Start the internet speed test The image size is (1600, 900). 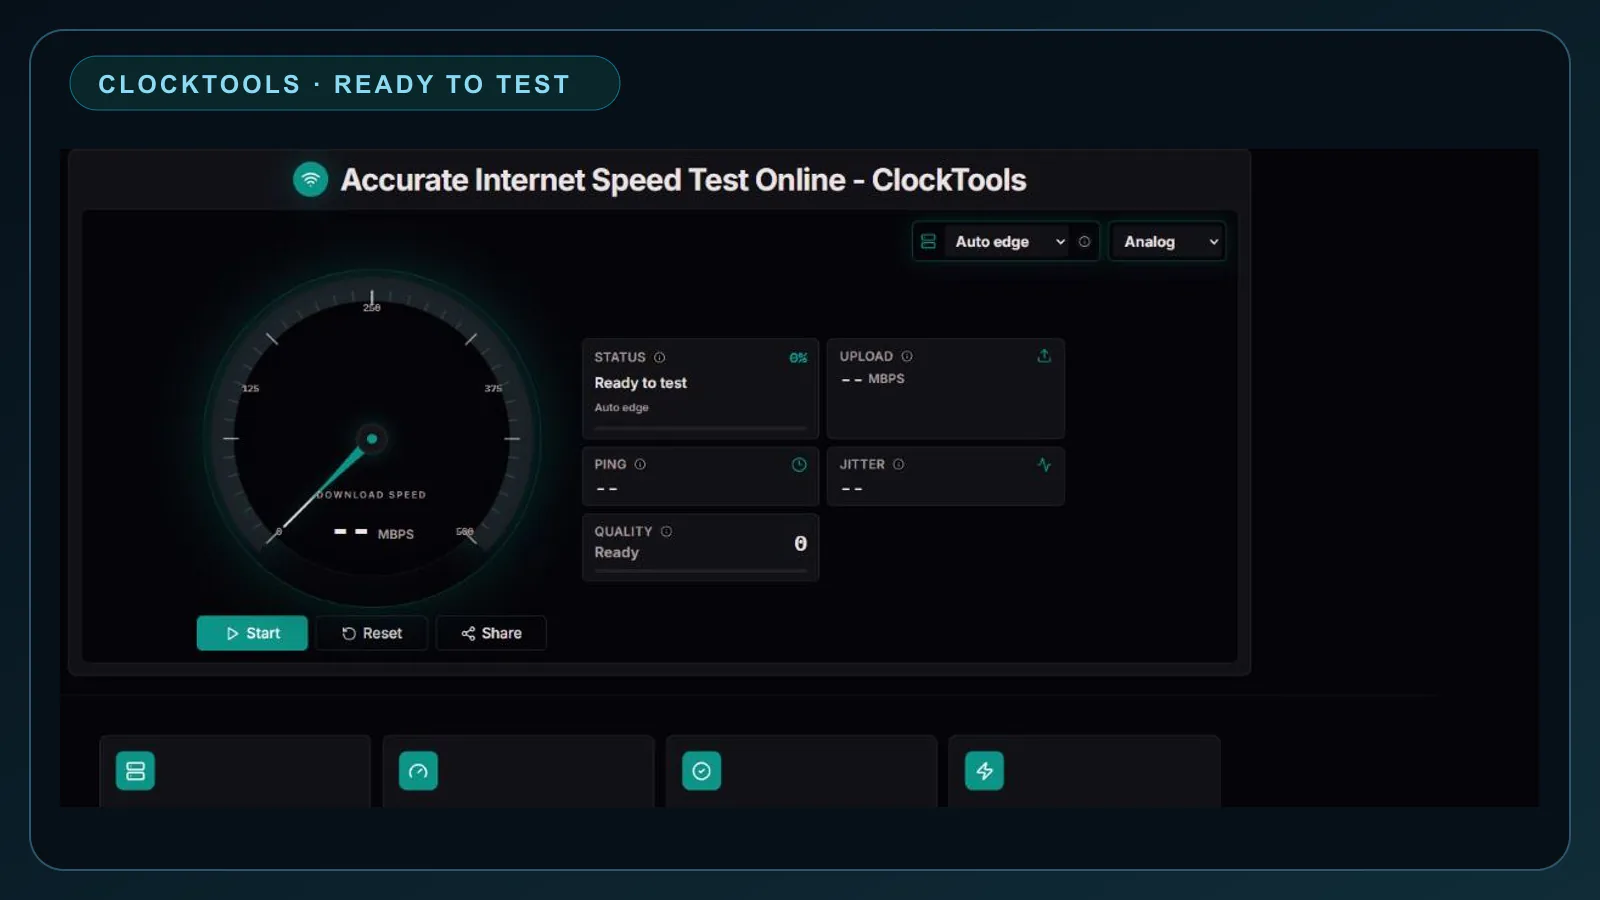[x=252, y=633]
